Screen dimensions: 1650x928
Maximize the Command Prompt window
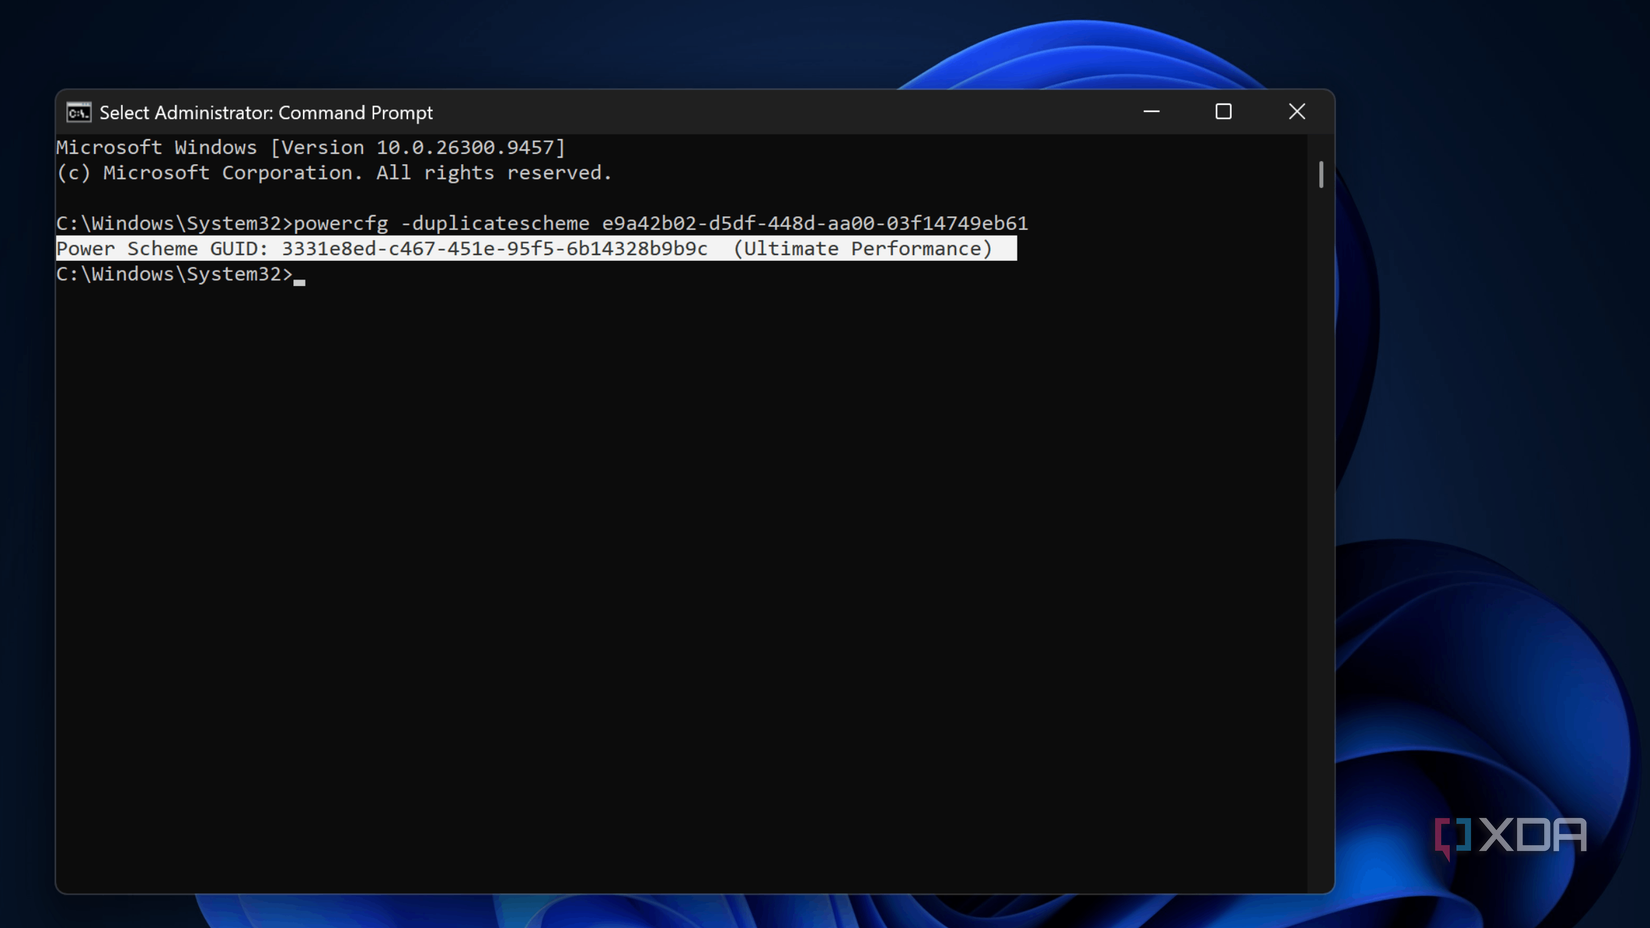pos(1223,112)
